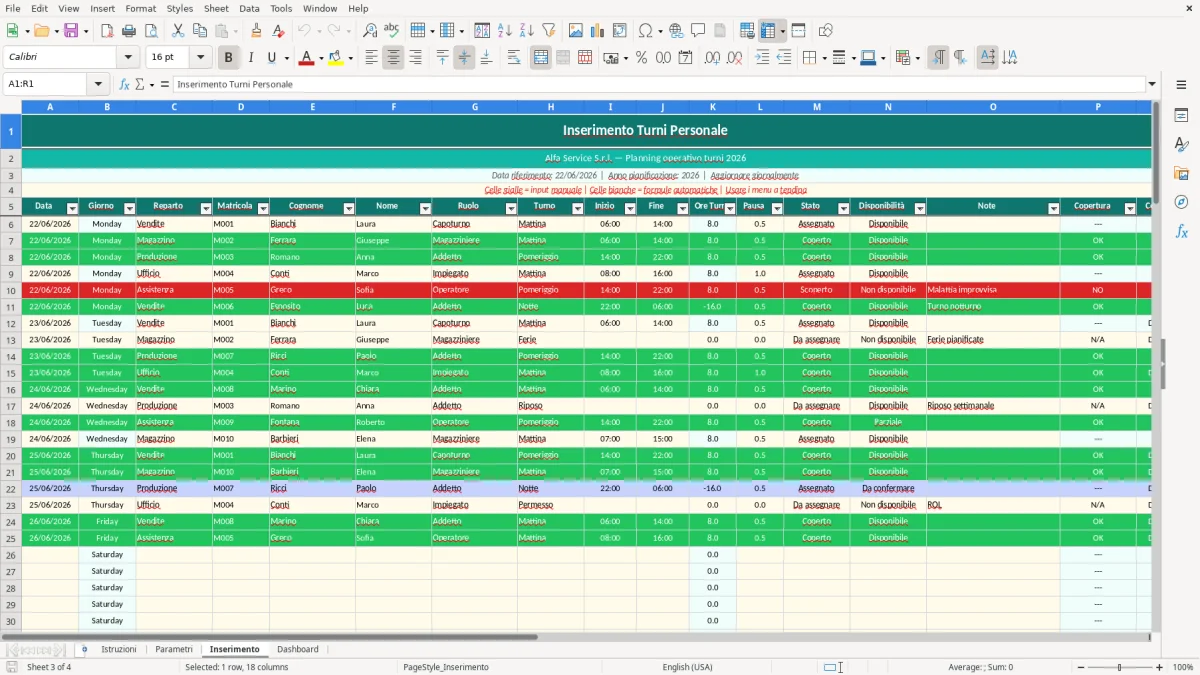Add a decimal place icon

coord(712,58)
